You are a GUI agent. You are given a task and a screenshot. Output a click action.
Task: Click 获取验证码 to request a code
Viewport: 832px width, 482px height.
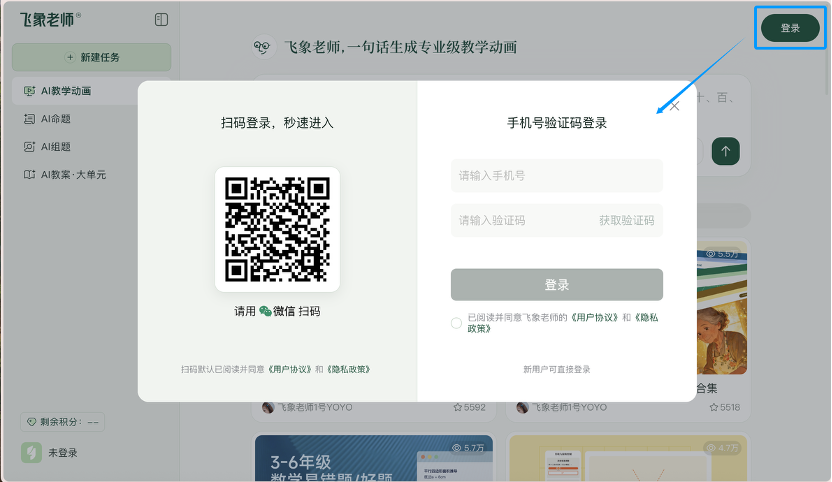click(x=627, y=220)
